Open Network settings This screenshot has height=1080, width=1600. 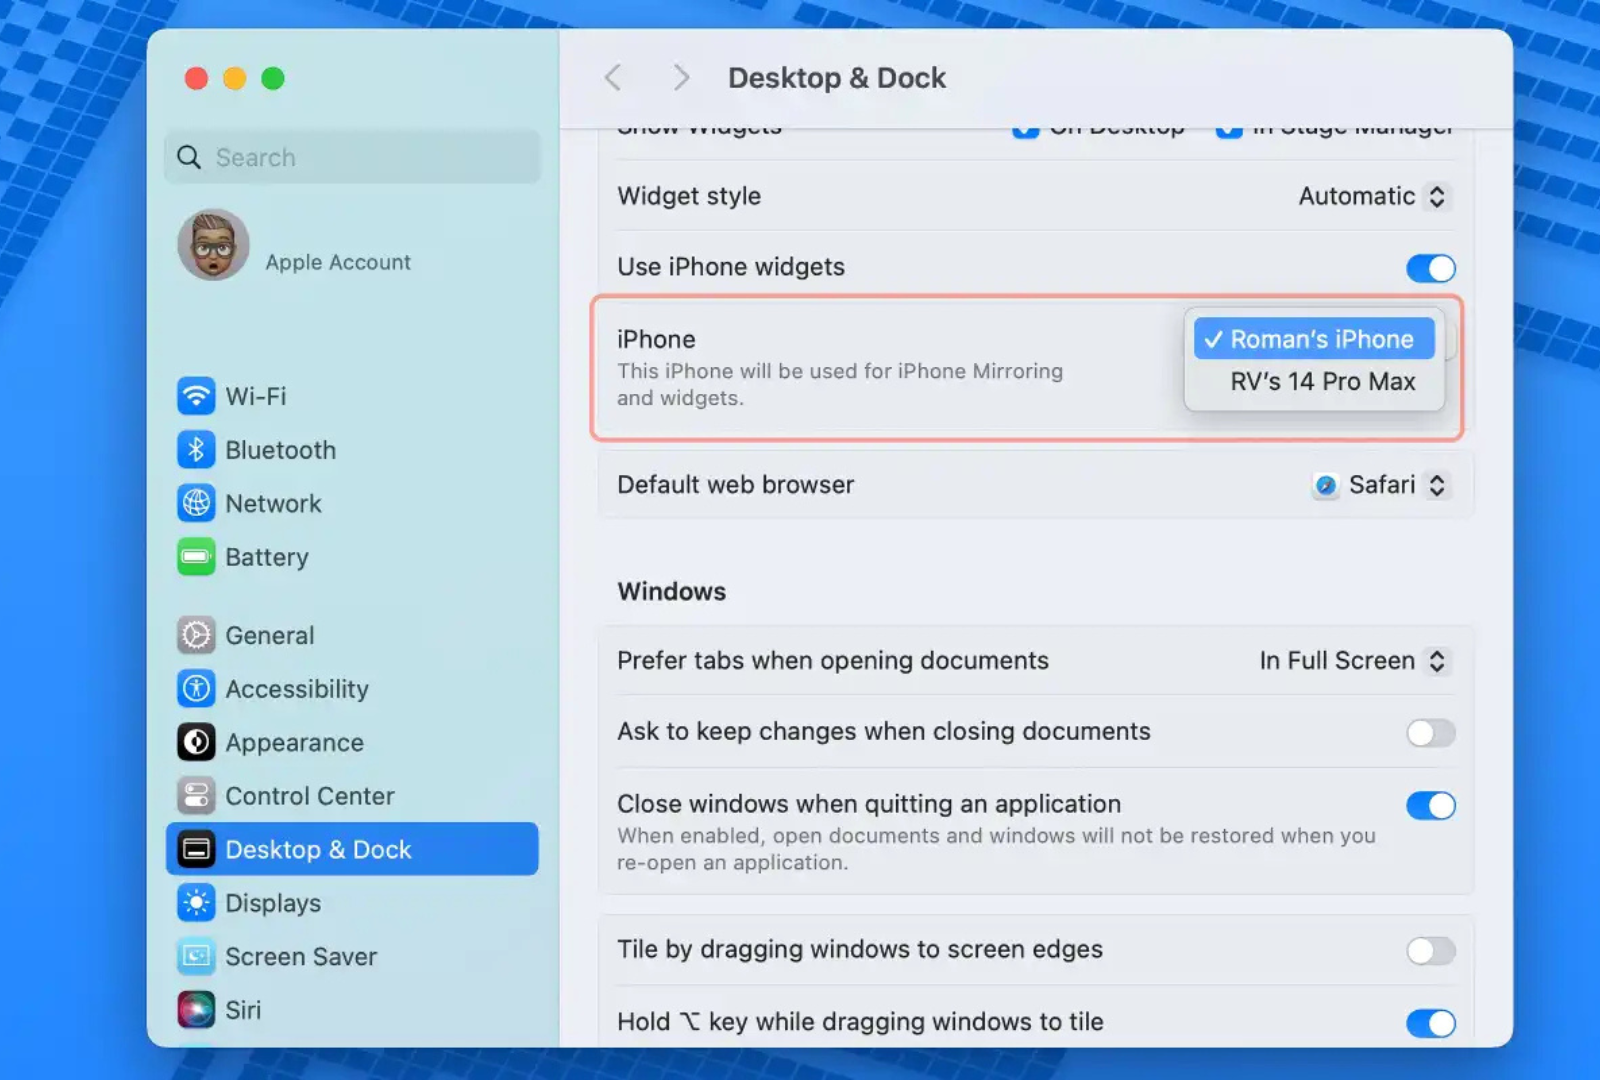point(273,503)
